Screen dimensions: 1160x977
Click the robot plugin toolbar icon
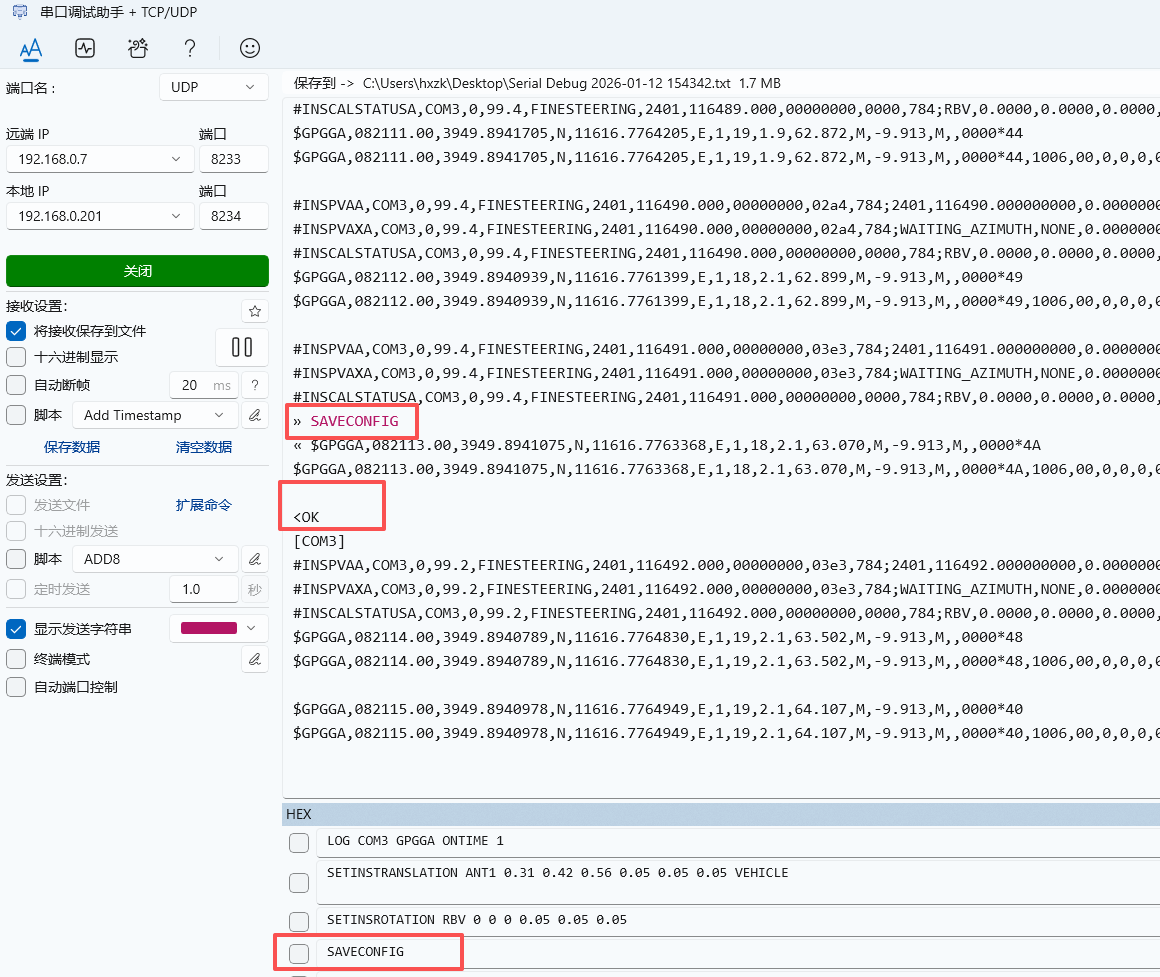coord(138,48)
